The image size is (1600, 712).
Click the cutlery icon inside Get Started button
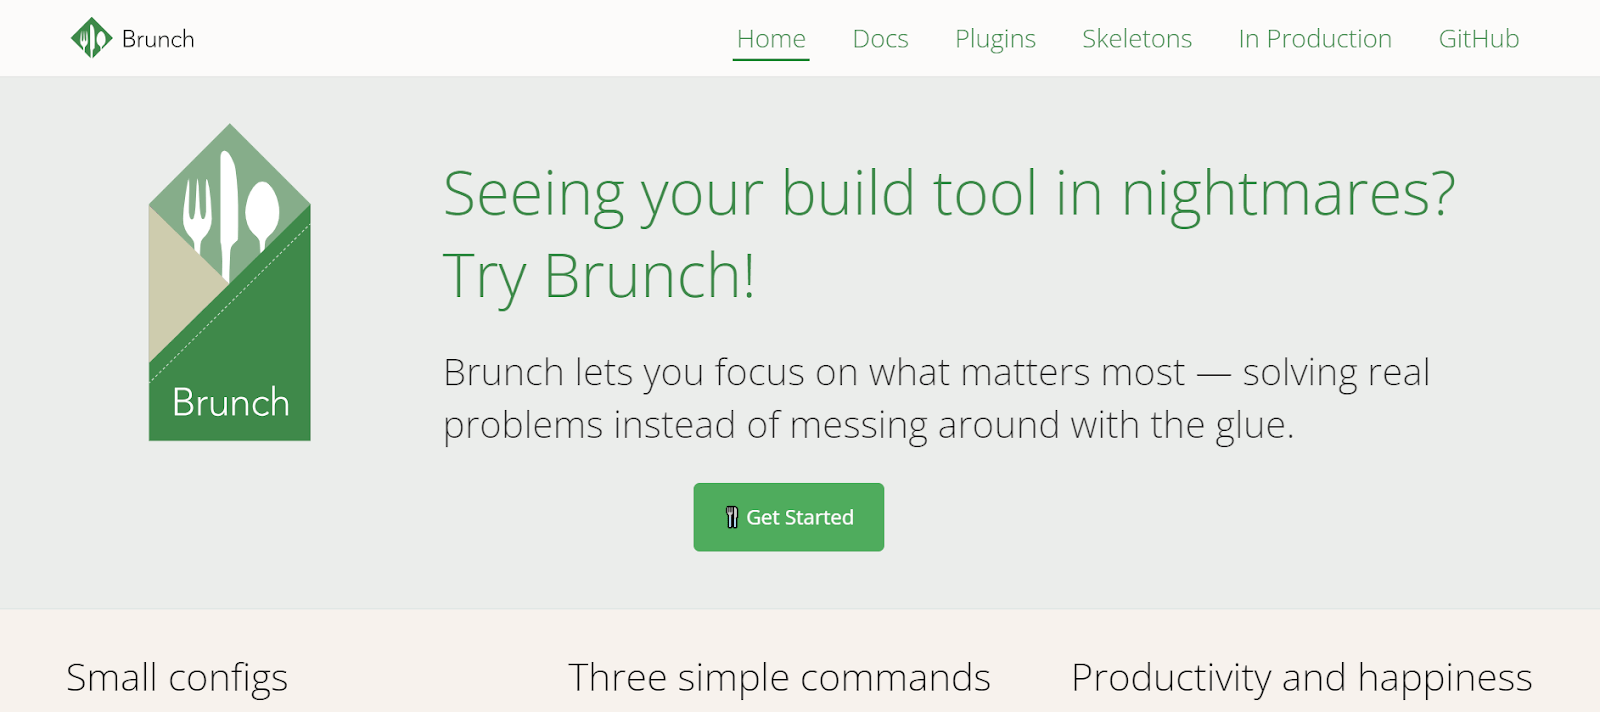[x=731, y=516]
